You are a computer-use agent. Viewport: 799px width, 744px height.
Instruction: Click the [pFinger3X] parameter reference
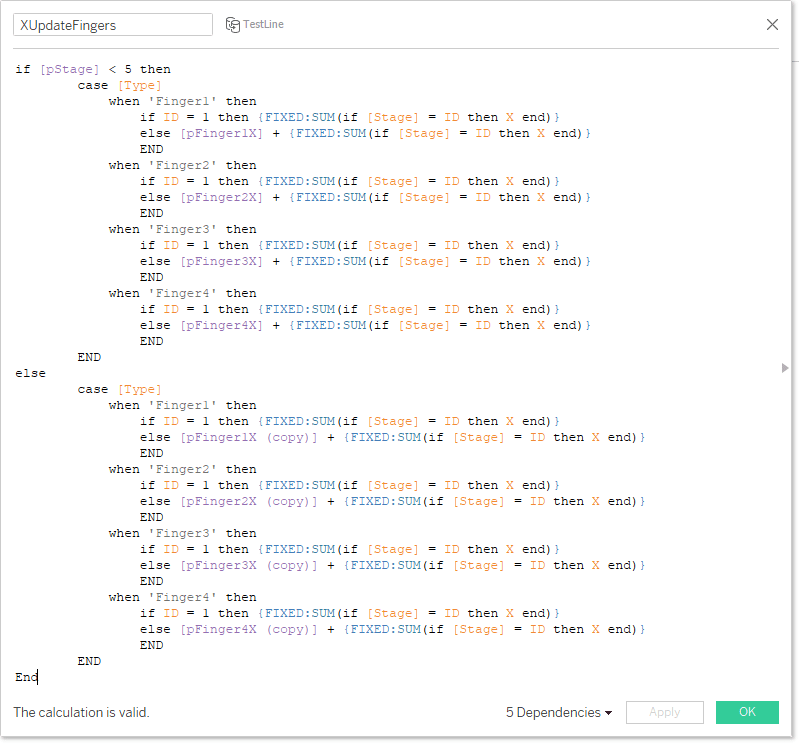221,261
